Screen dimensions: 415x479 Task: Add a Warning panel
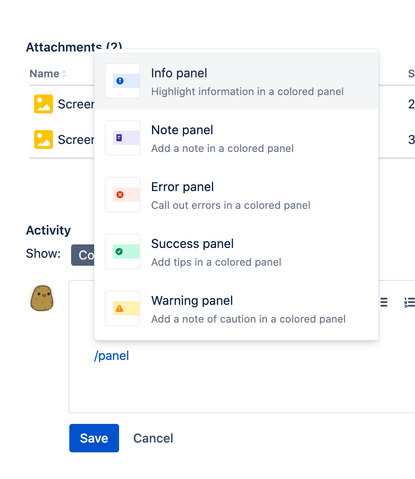tap(236, 309)
